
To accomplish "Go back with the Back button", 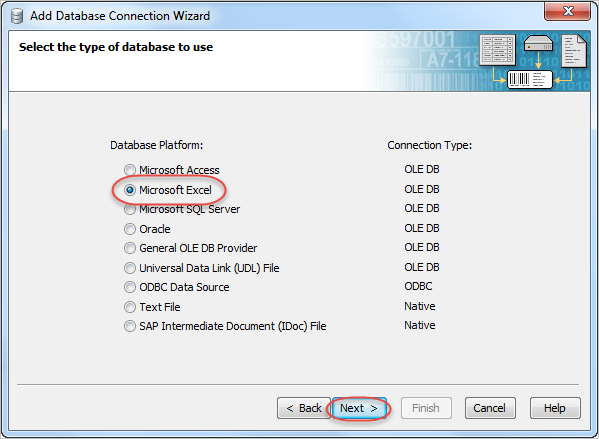I will coord(304,408).
